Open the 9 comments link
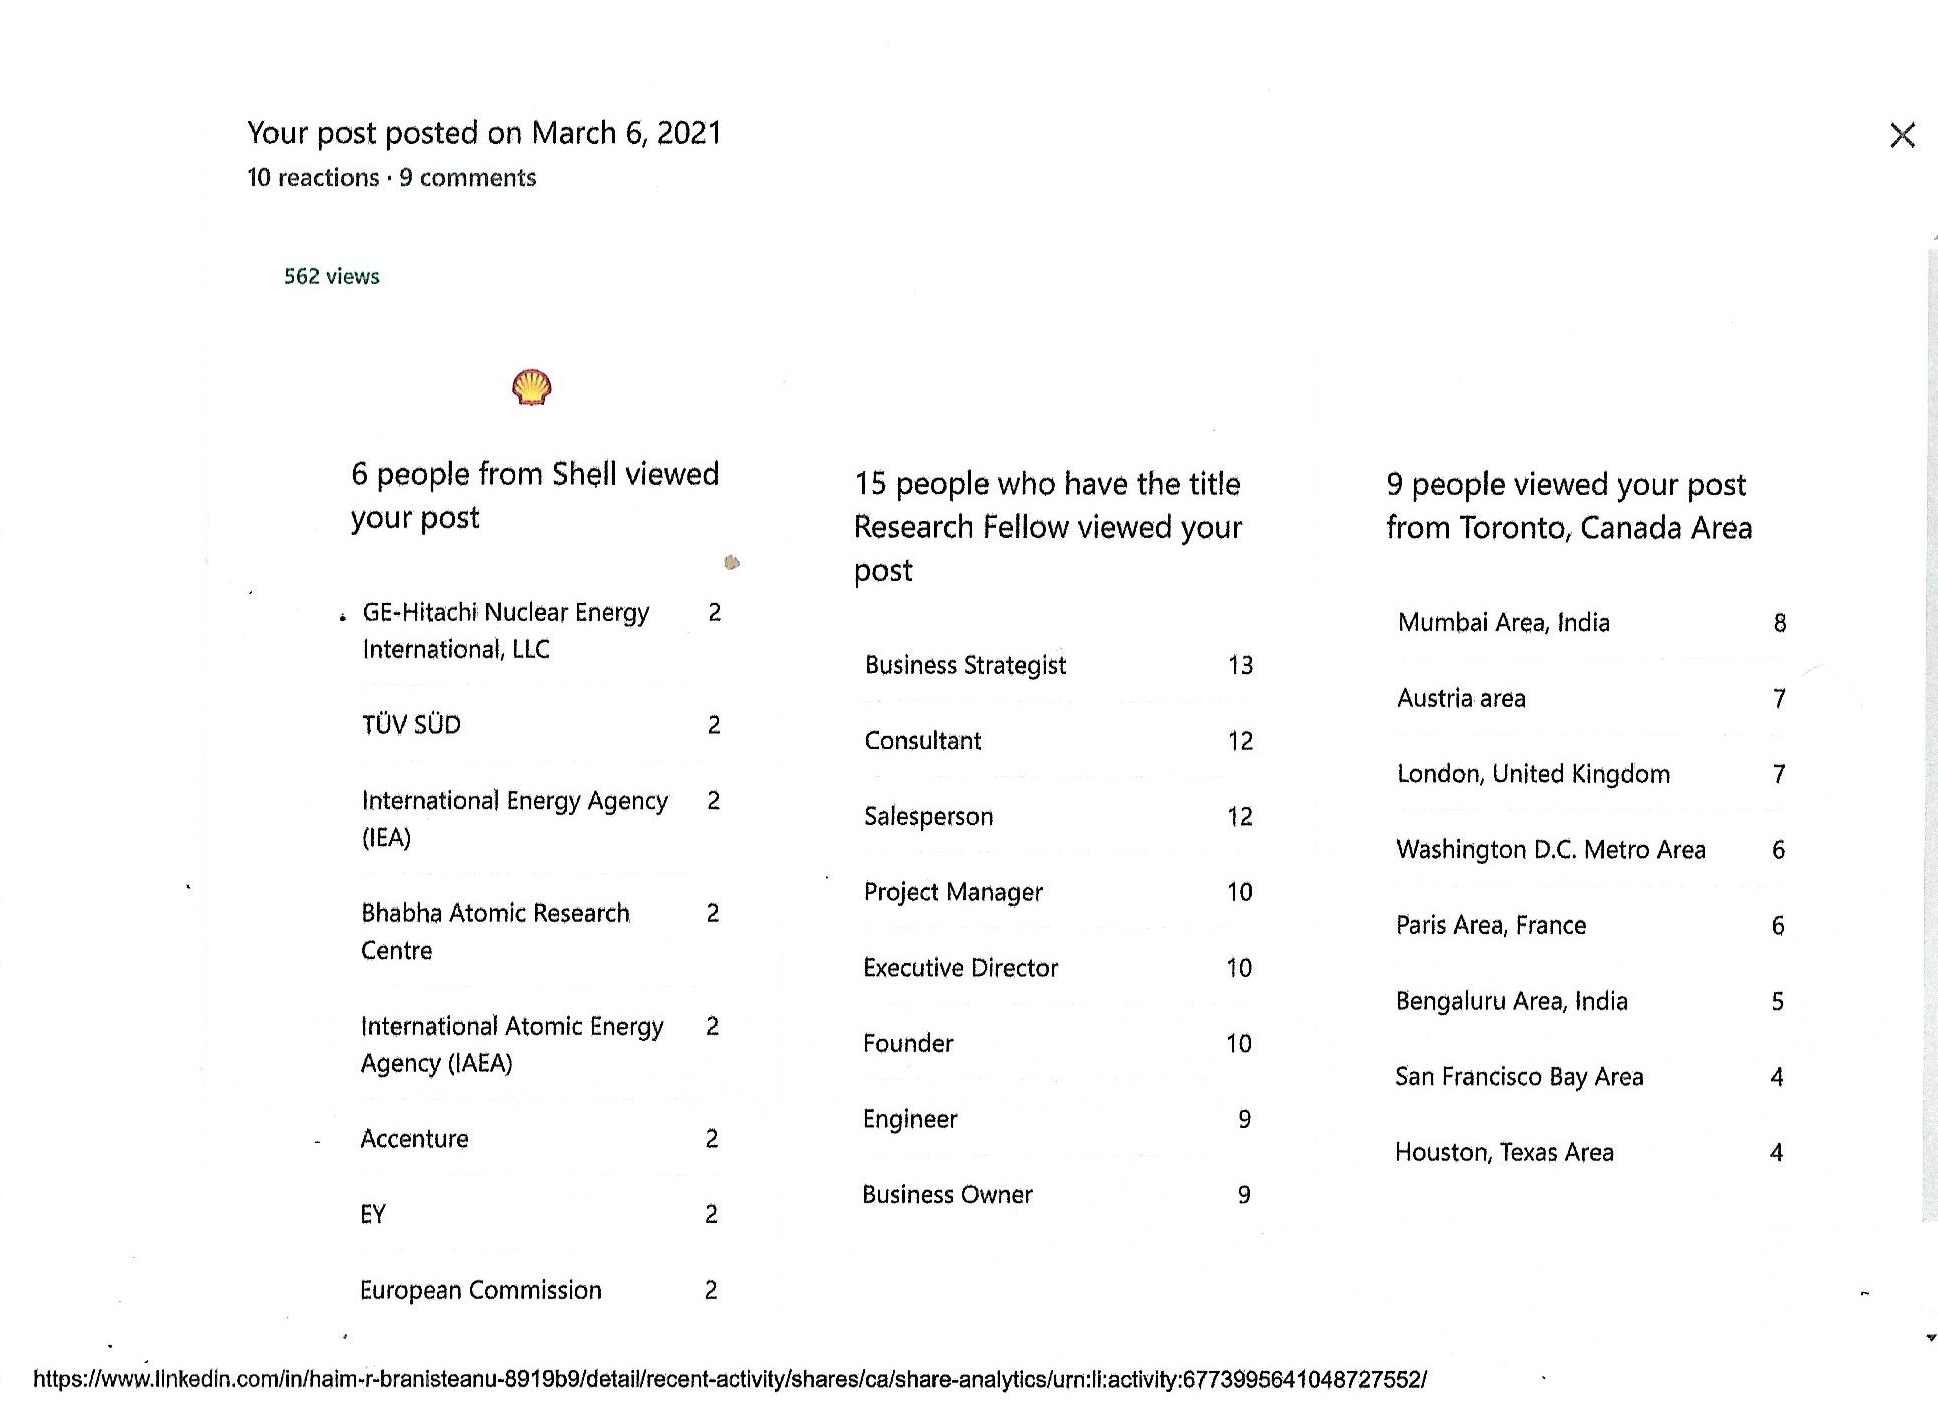The image size is (1938, 1403). [x=468, y=178]
